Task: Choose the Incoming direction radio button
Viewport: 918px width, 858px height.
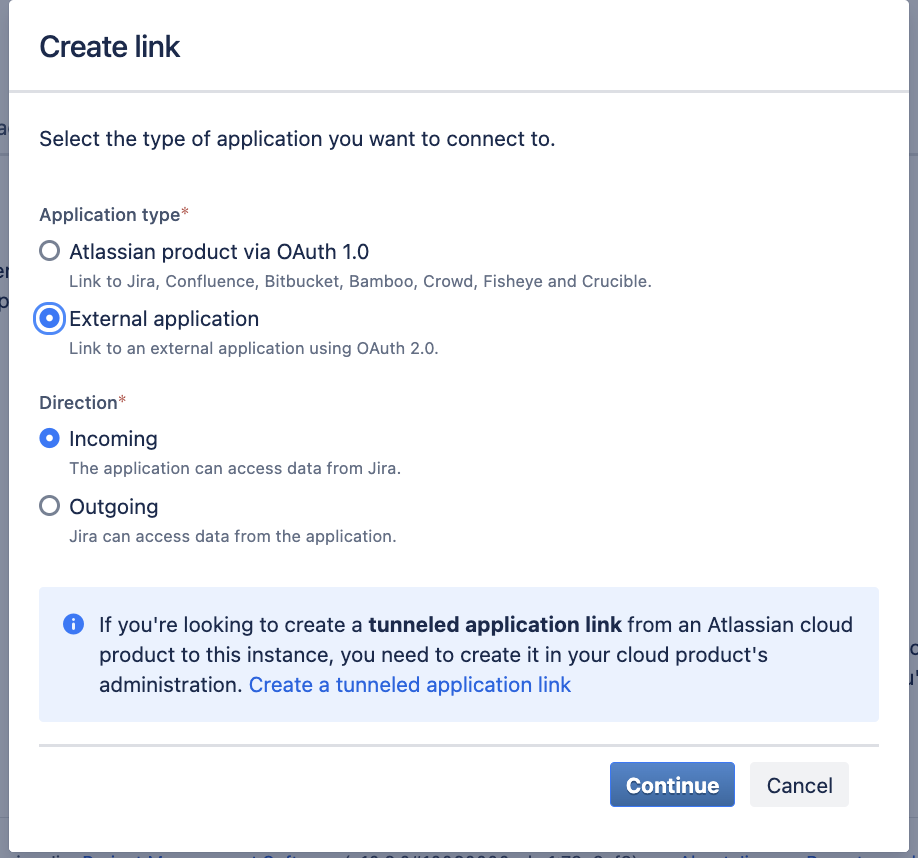Action: click(x=49, y=439)
